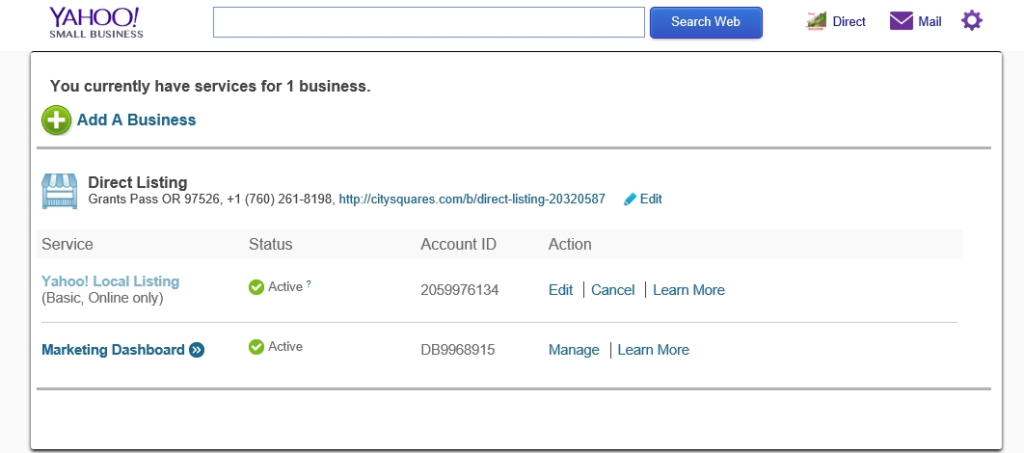Image resolution: width=1024 pixels, height=453 pixels.
Task: Open the Mail link in header
Action: pos(930,22)
